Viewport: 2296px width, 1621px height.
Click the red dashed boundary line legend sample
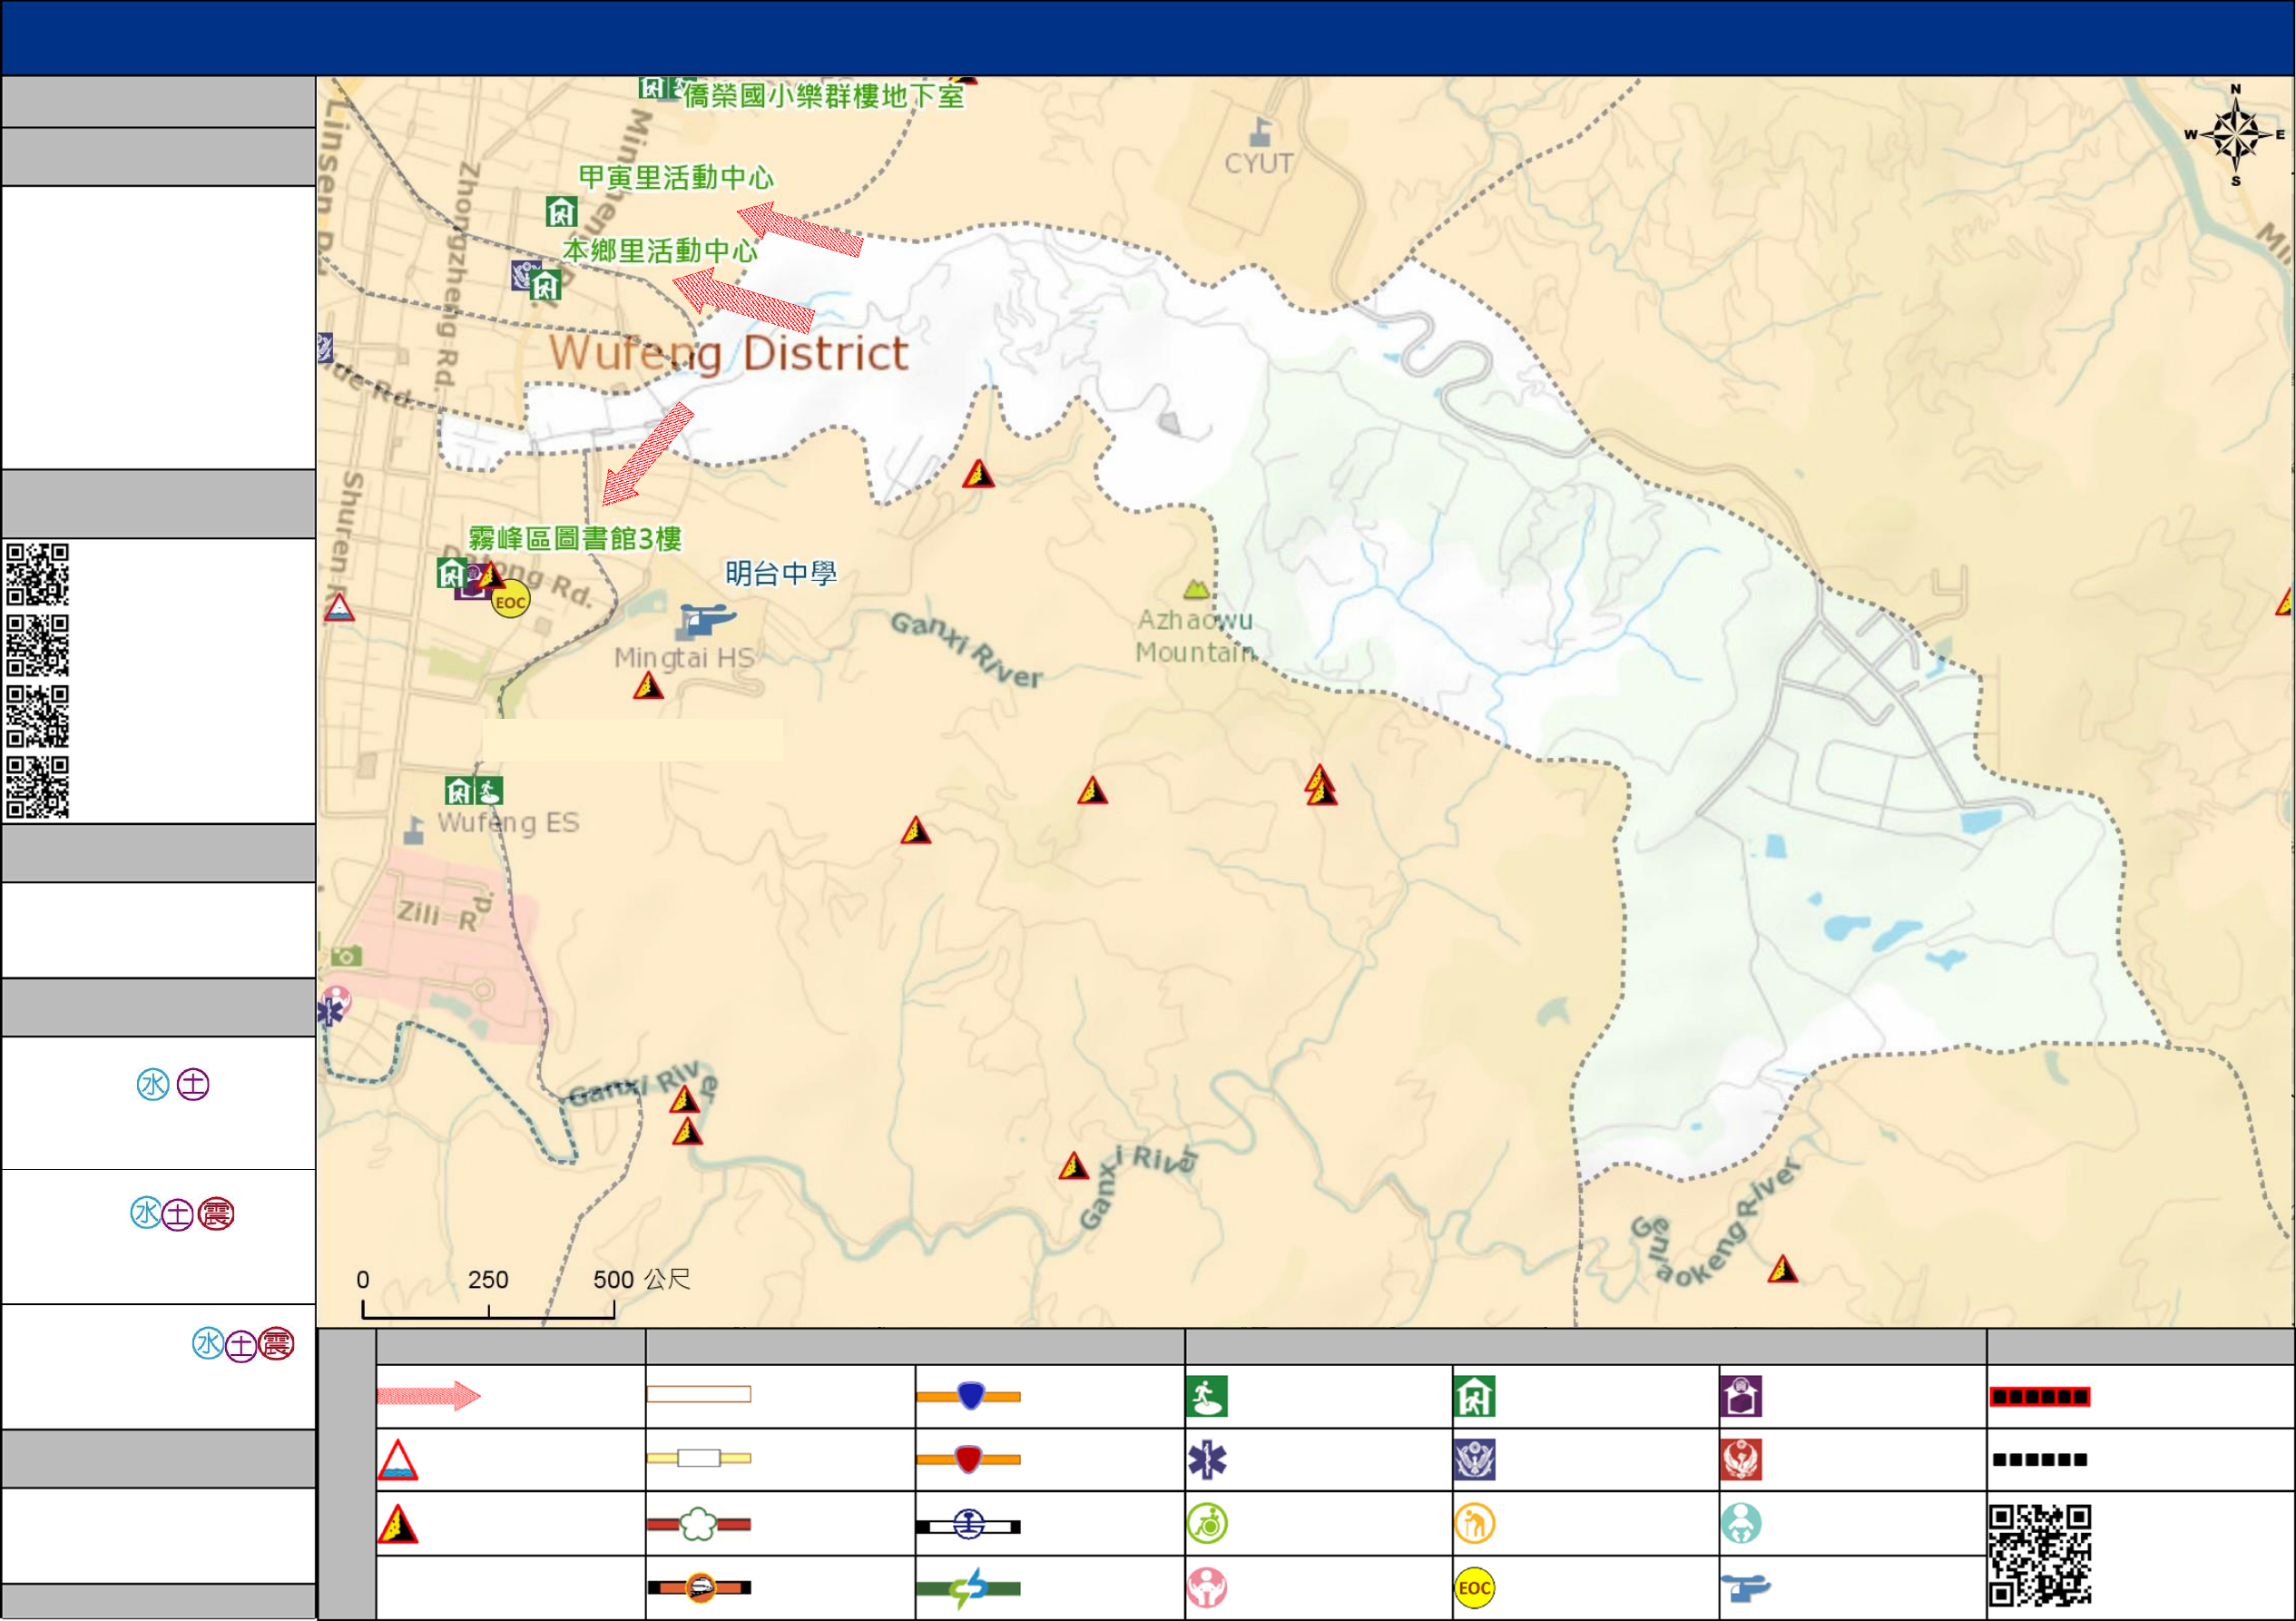pyautogui.click(x=2040, y=1396)
